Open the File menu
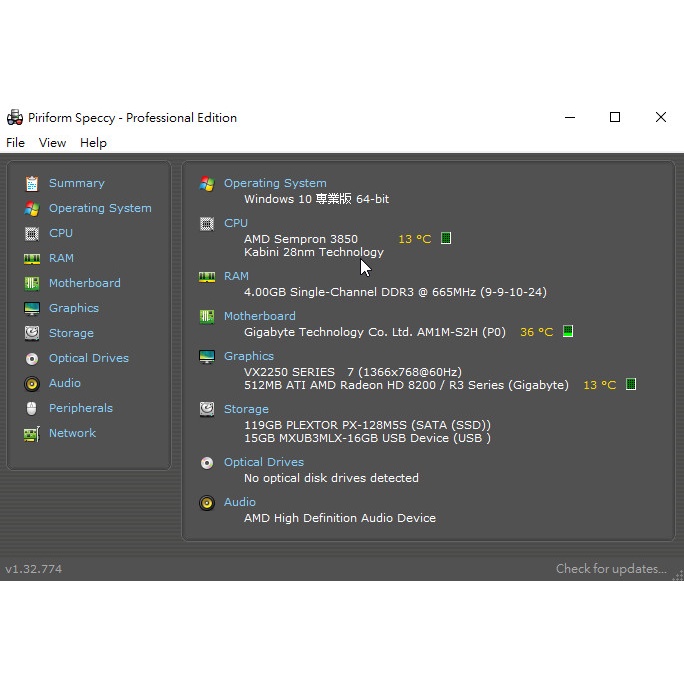 15,143
